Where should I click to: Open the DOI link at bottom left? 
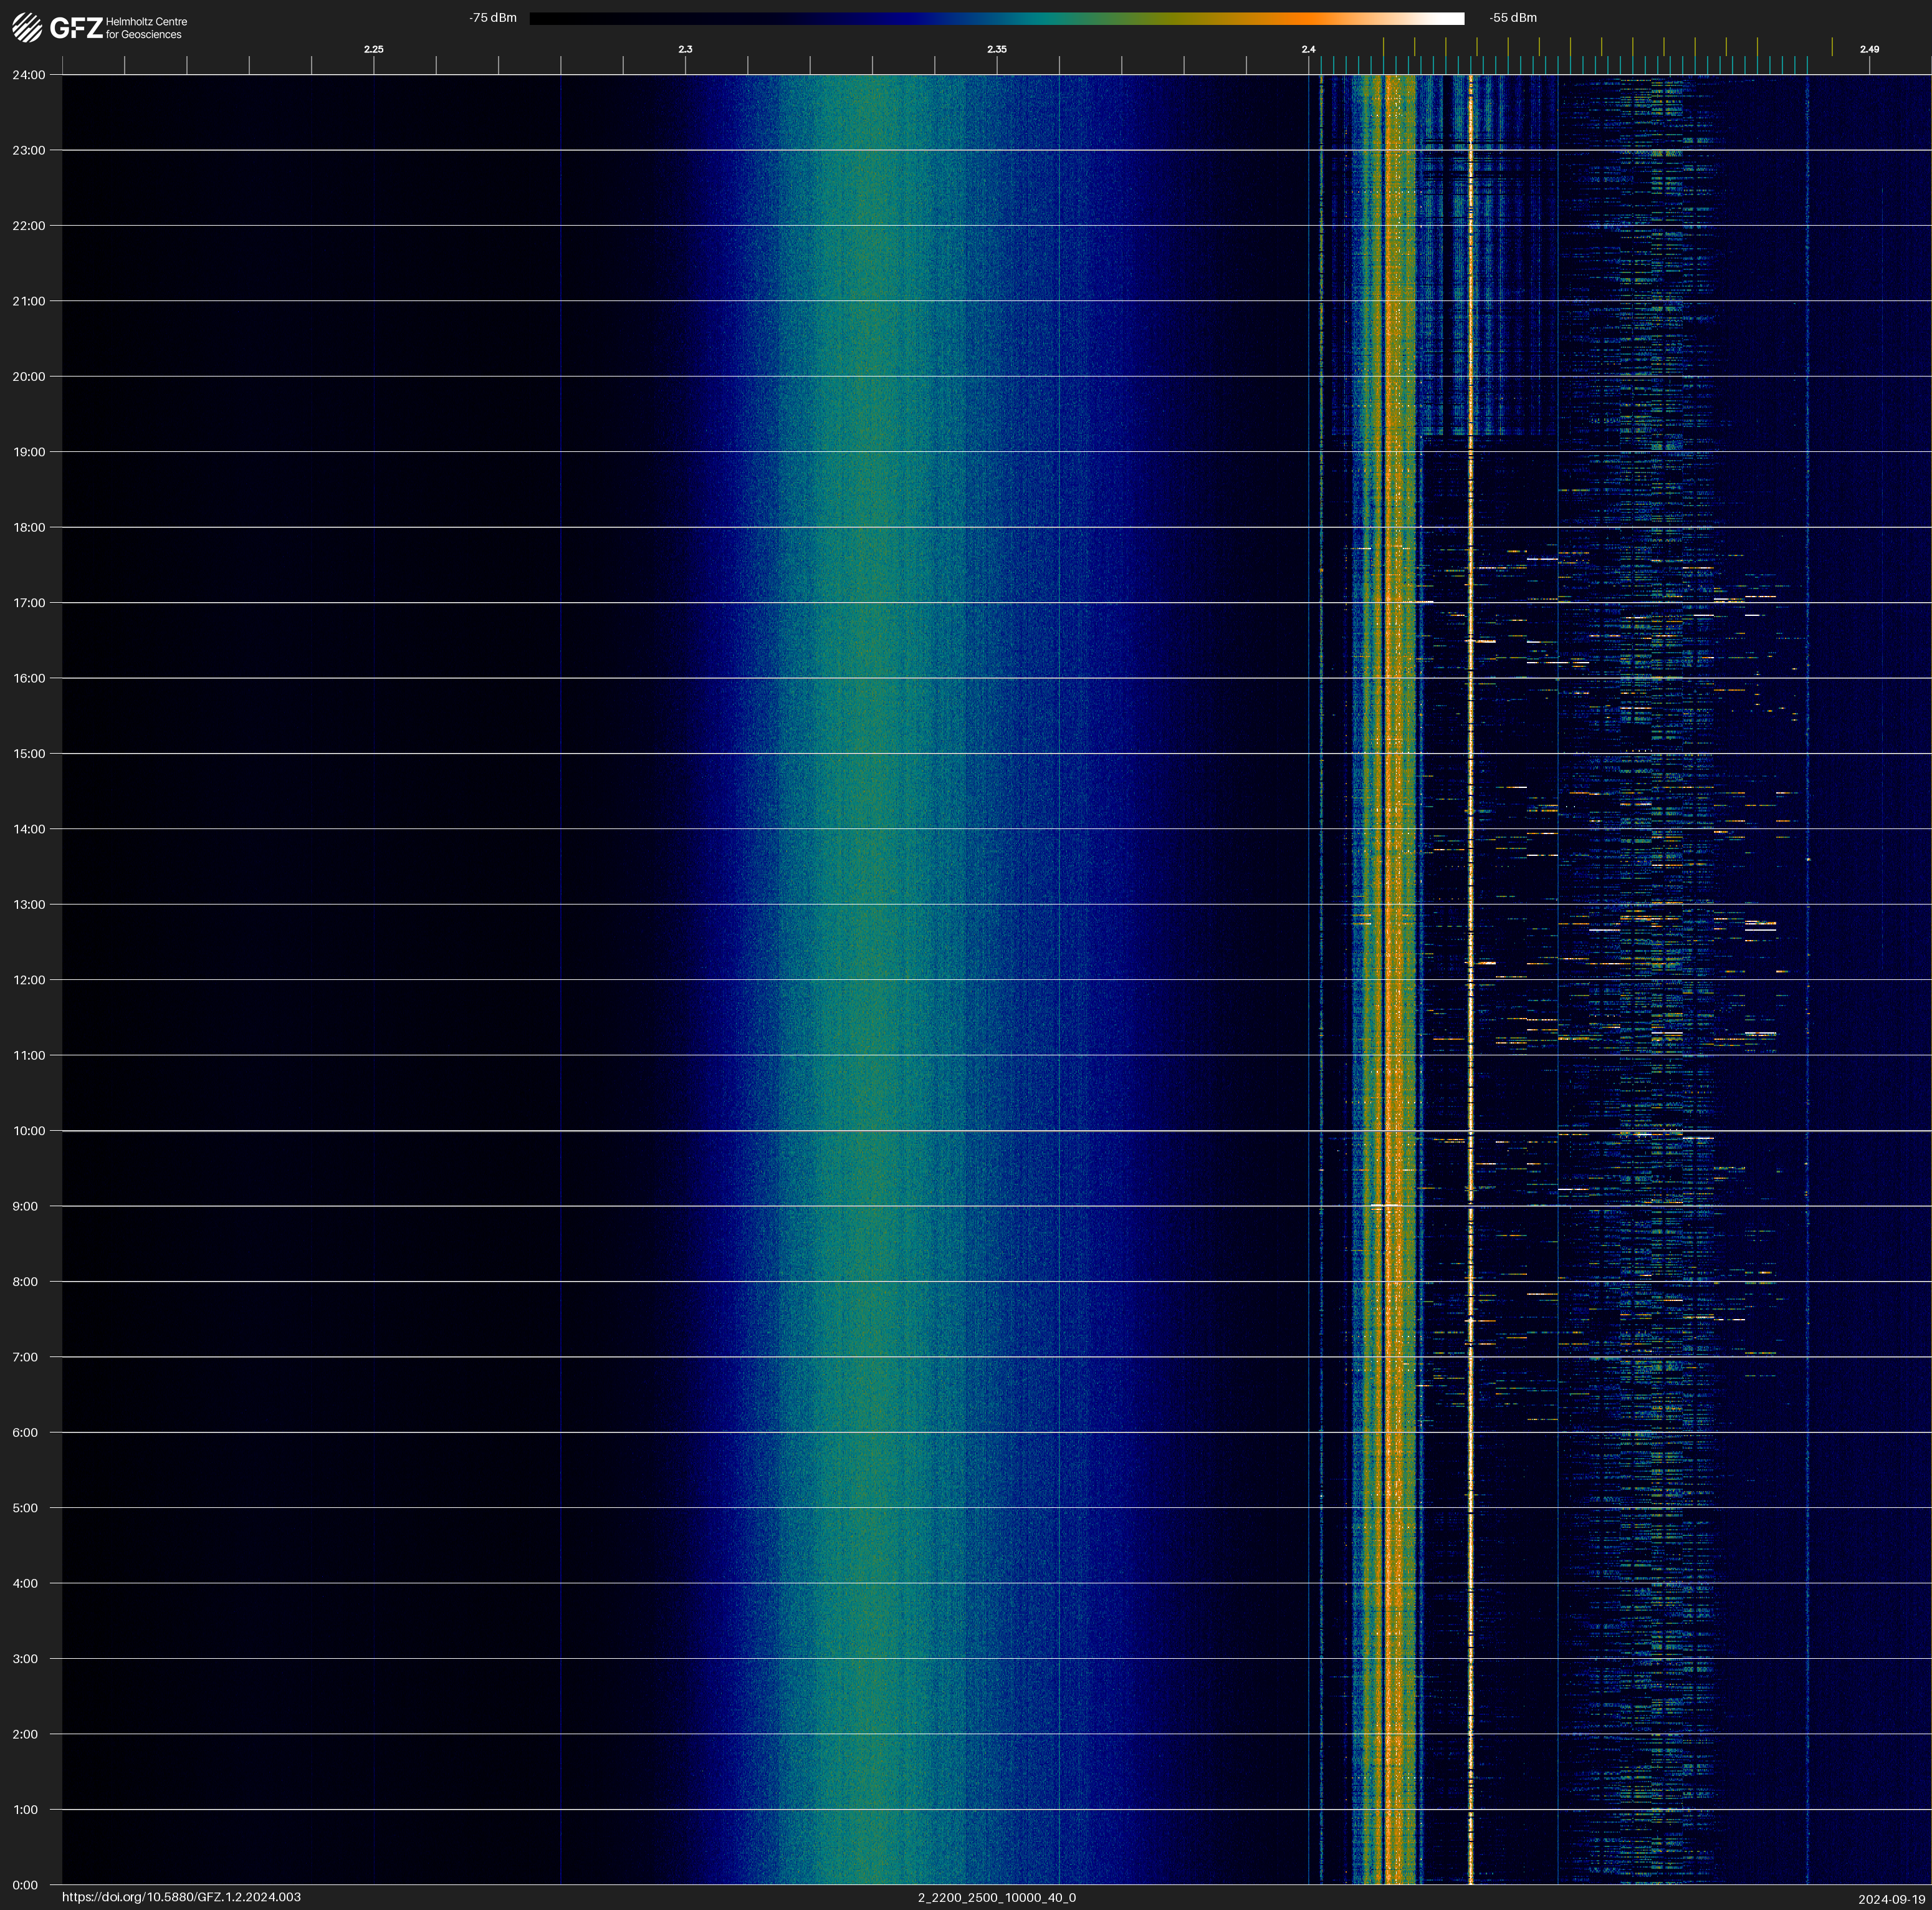[181, 1897]
